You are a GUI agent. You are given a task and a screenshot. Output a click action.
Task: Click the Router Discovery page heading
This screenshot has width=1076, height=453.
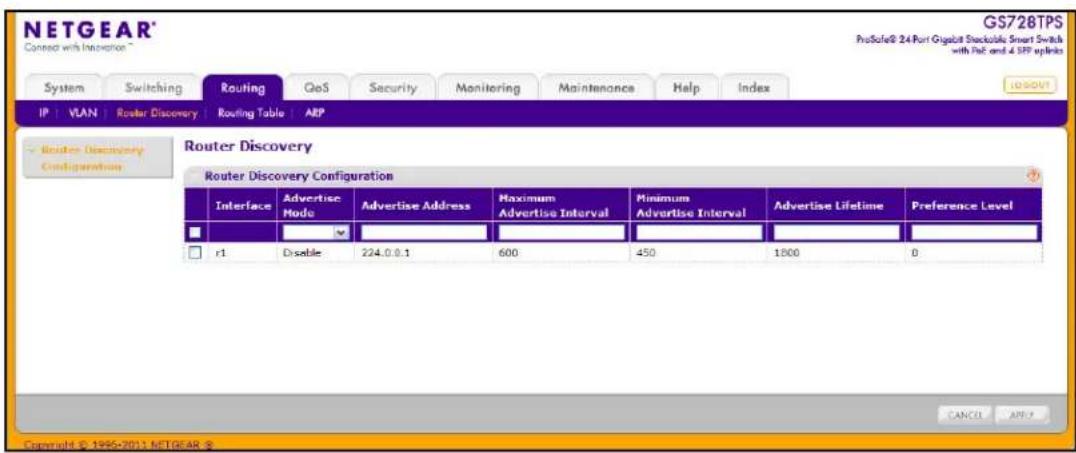coord(248,146)
